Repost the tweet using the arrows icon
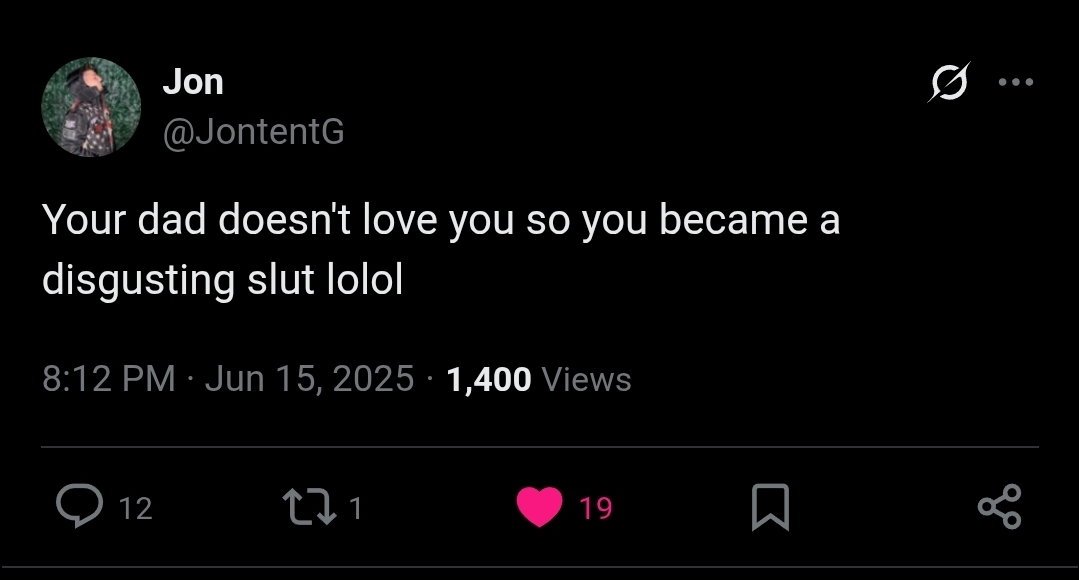This screenshot has width=1079, height=580. point(311,507)
